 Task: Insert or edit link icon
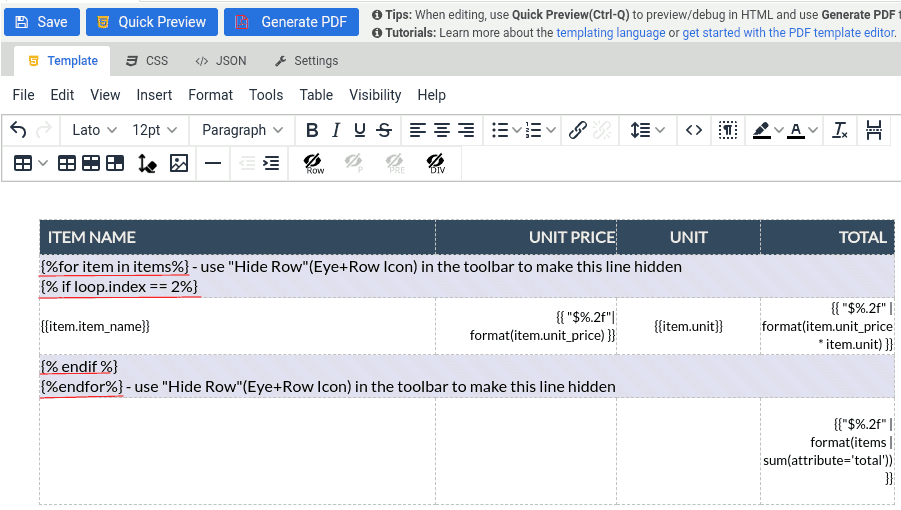click(x=577, y=130)
